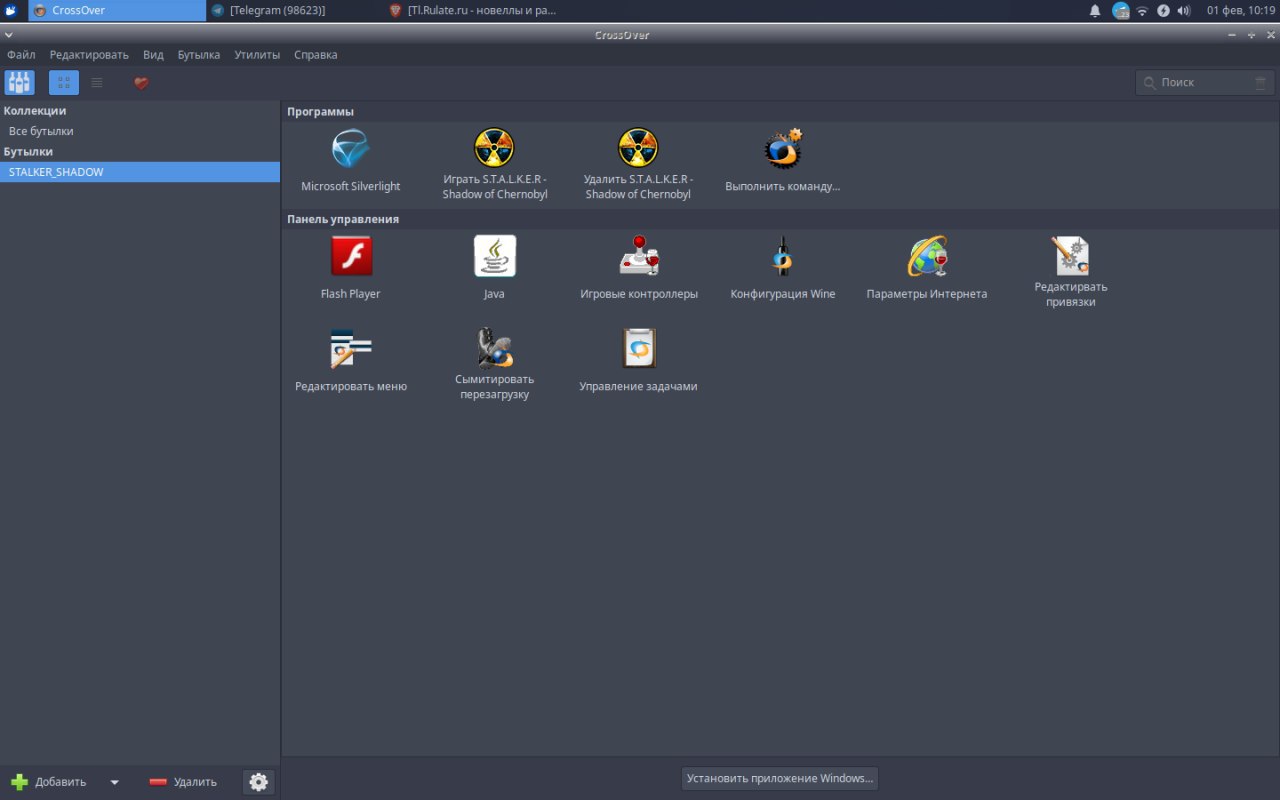Open the Wi-Fi network tray icon

[x=1142, y=10]
